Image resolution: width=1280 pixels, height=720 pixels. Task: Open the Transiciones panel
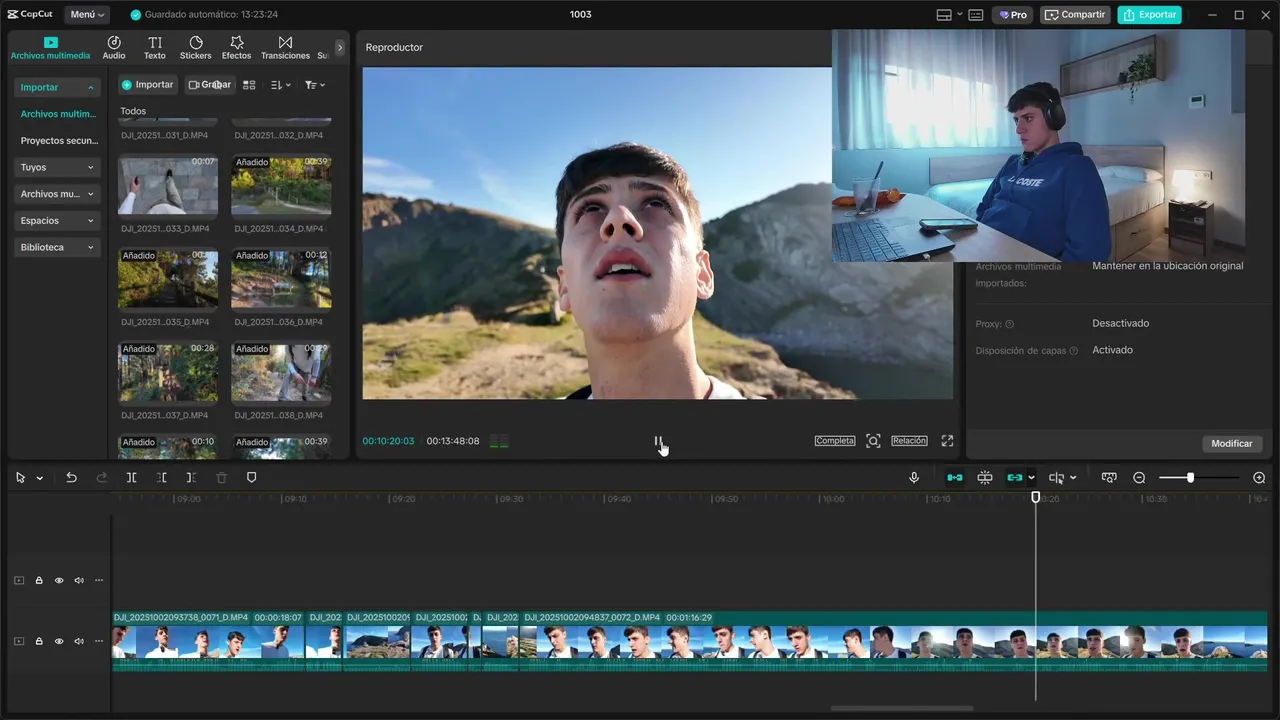click(285, 47)
